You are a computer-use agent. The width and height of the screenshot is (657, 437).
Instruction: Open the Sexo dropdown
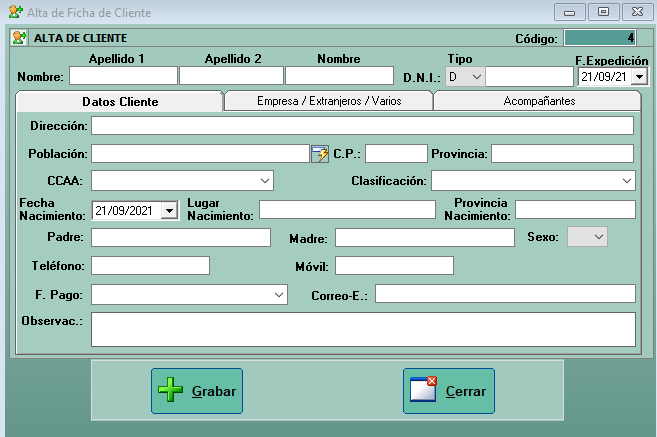coord(598,237)
